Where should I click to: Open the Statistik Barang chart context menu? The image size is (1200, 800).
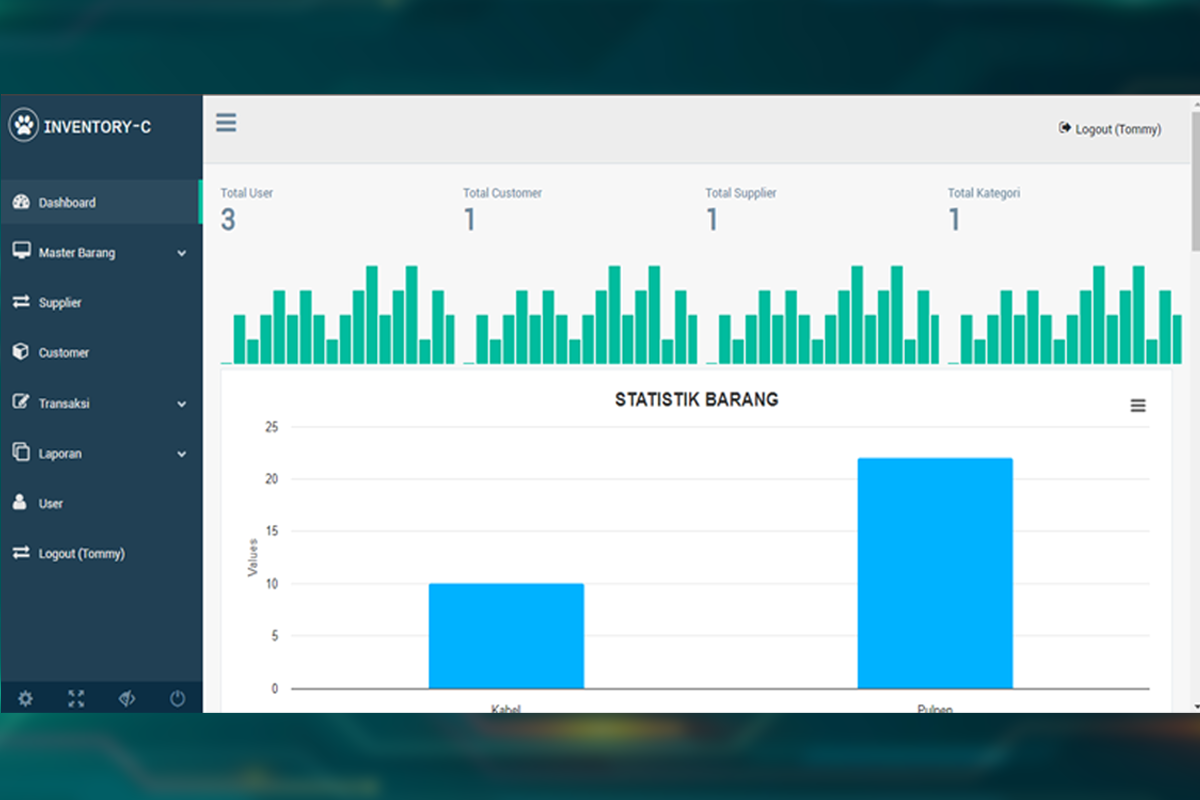1138,406
